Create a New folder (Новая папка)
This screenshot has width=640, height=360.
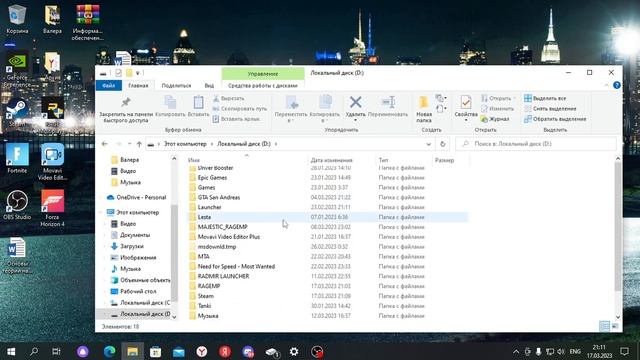coord(424,109)
